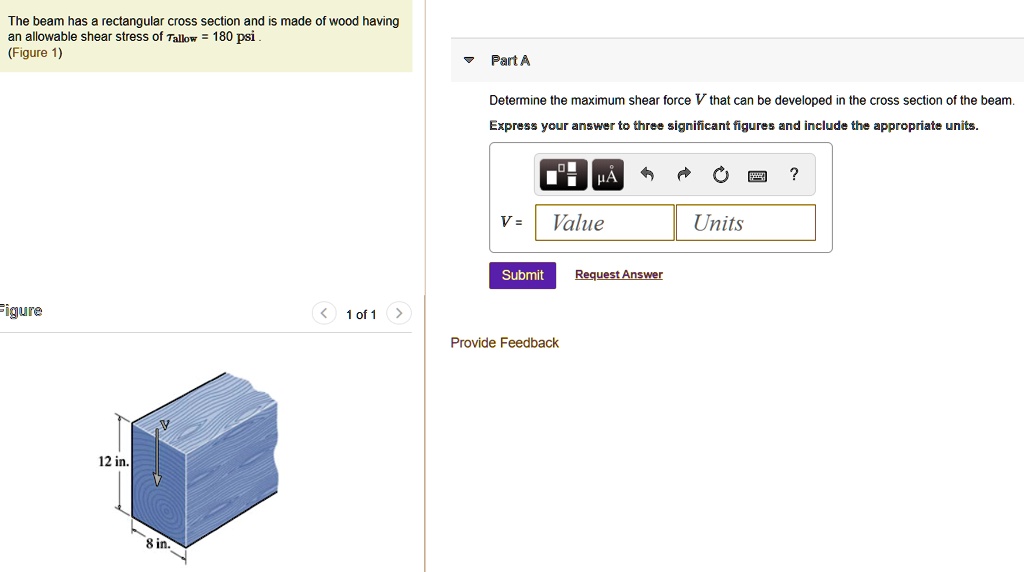
Task: Open the templates fraction icon
Action: 563,174
